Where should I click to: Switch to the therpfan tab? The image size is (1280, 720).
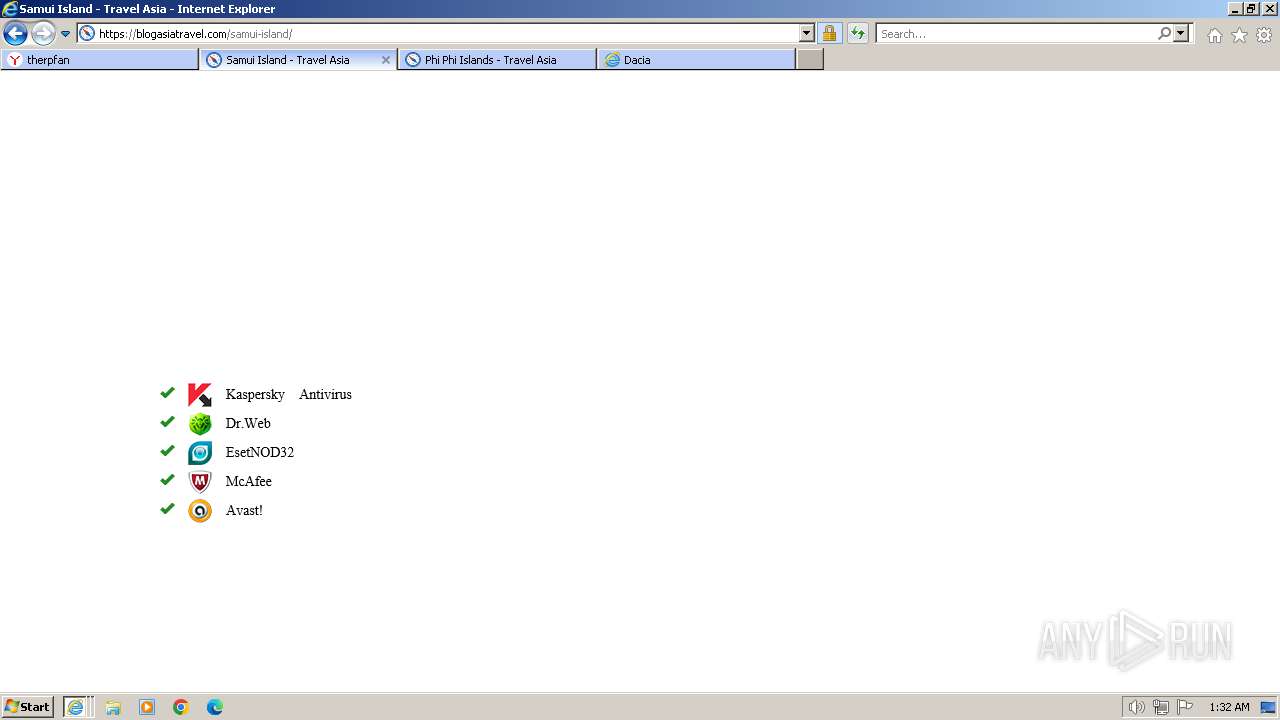[100, 60]
